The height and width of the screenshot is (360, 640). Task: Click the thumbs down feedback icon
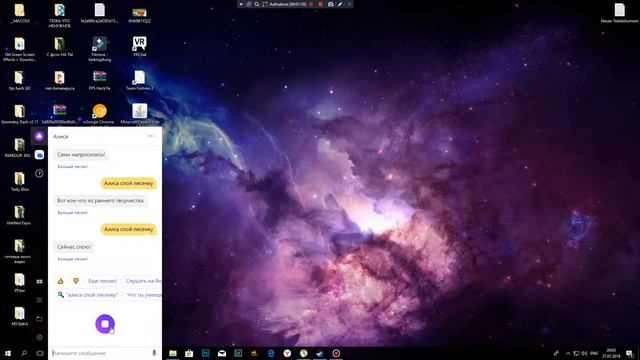[76, 281]
